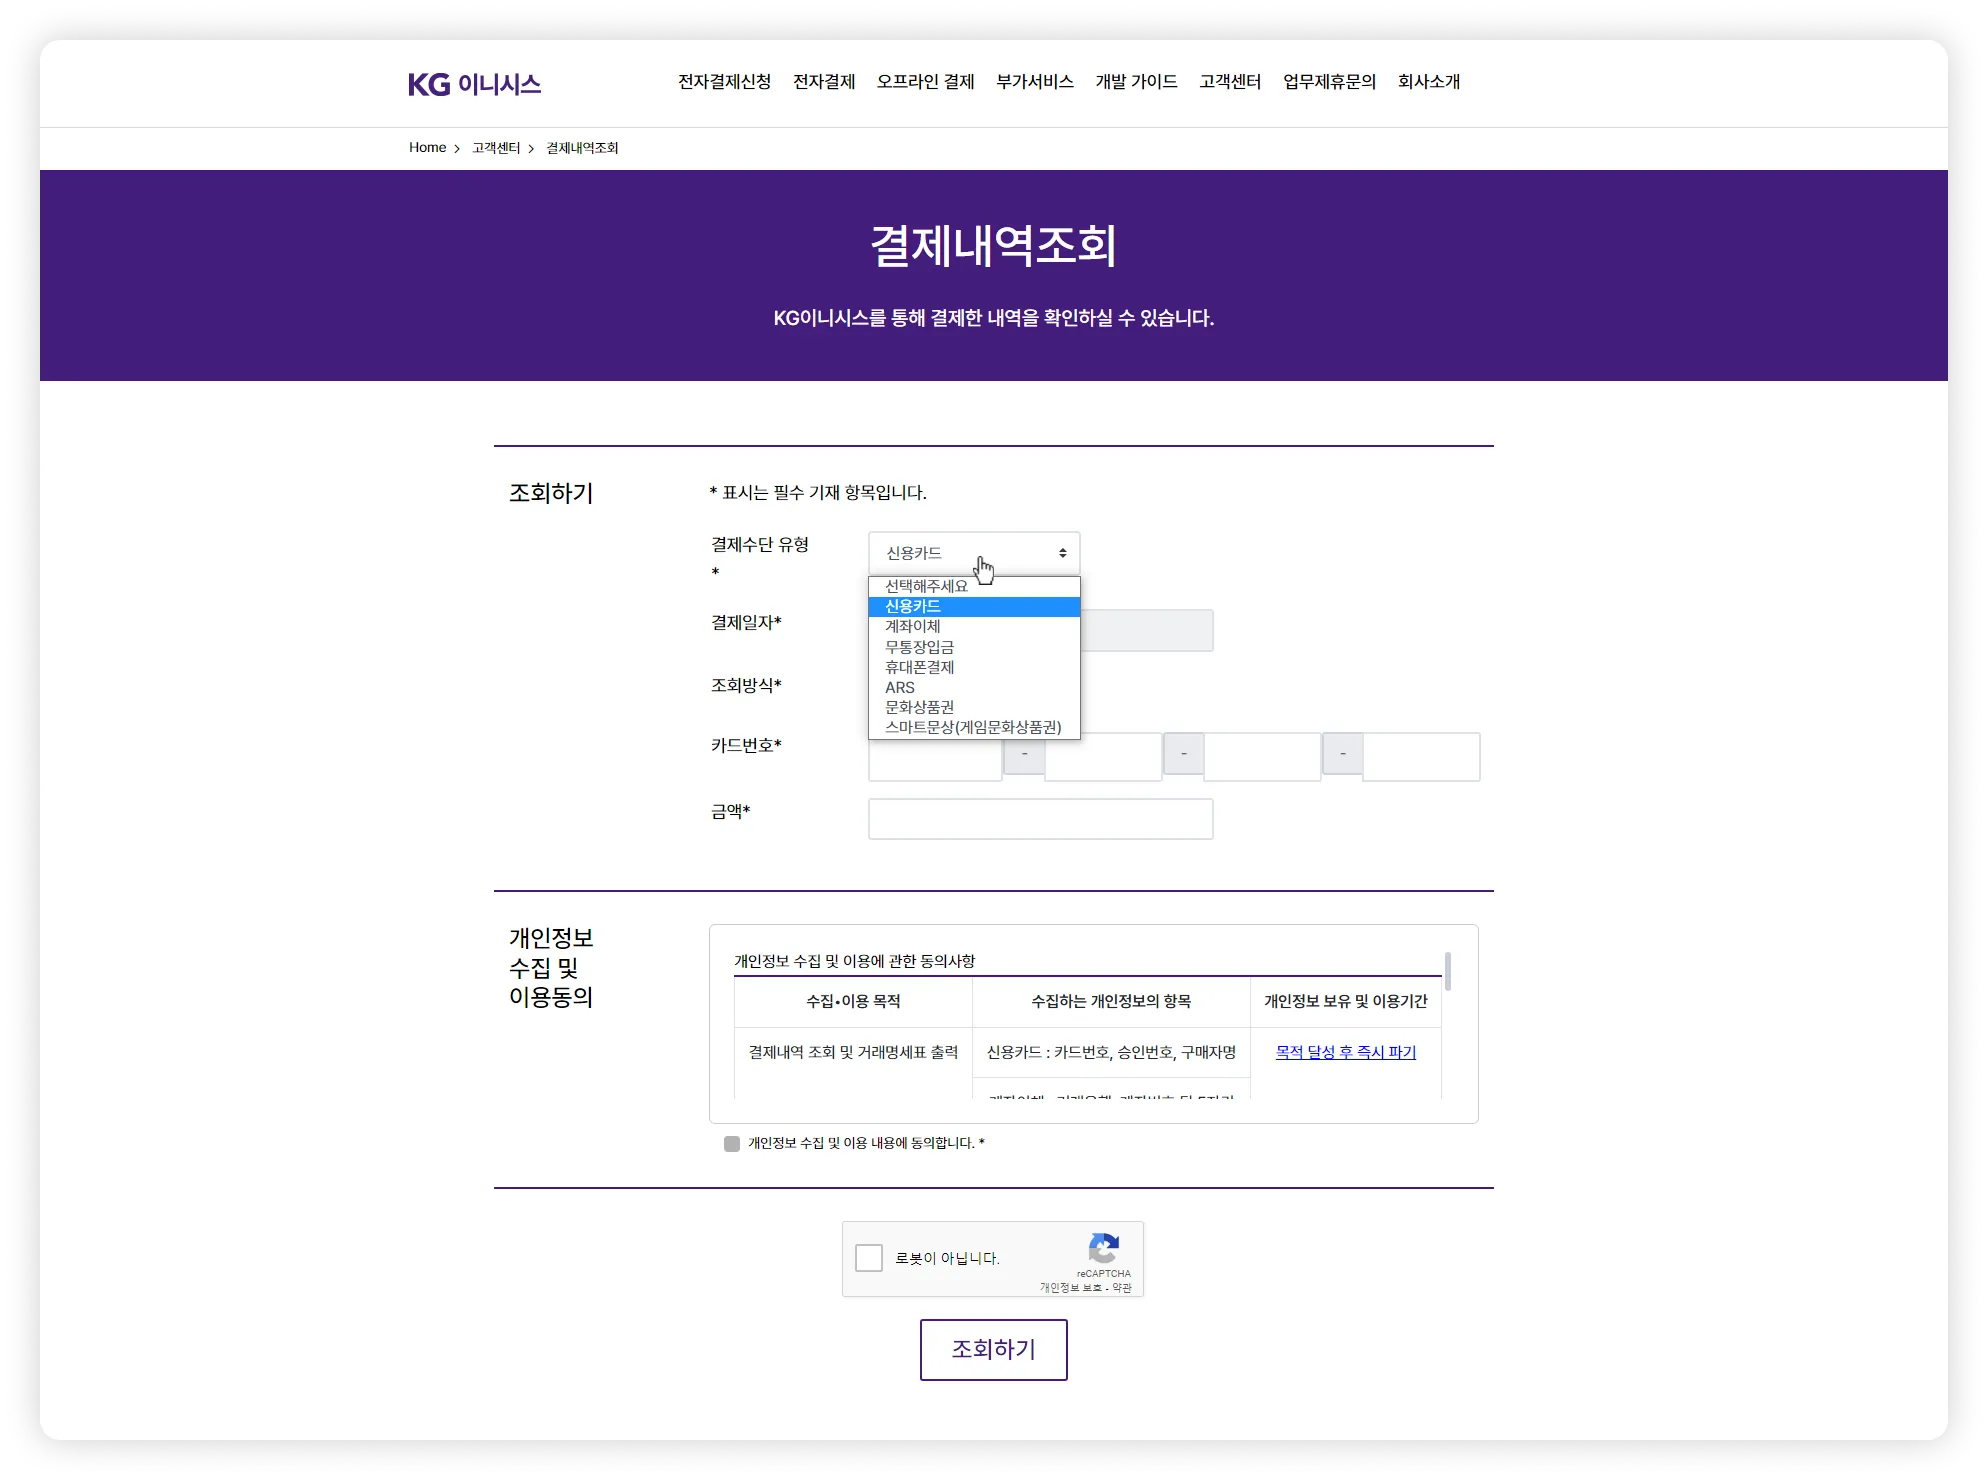Open the 결제수단 유형 dropdown arrow
The width and height of the screenshot is (1988, 1480).
coord(1062,553)
